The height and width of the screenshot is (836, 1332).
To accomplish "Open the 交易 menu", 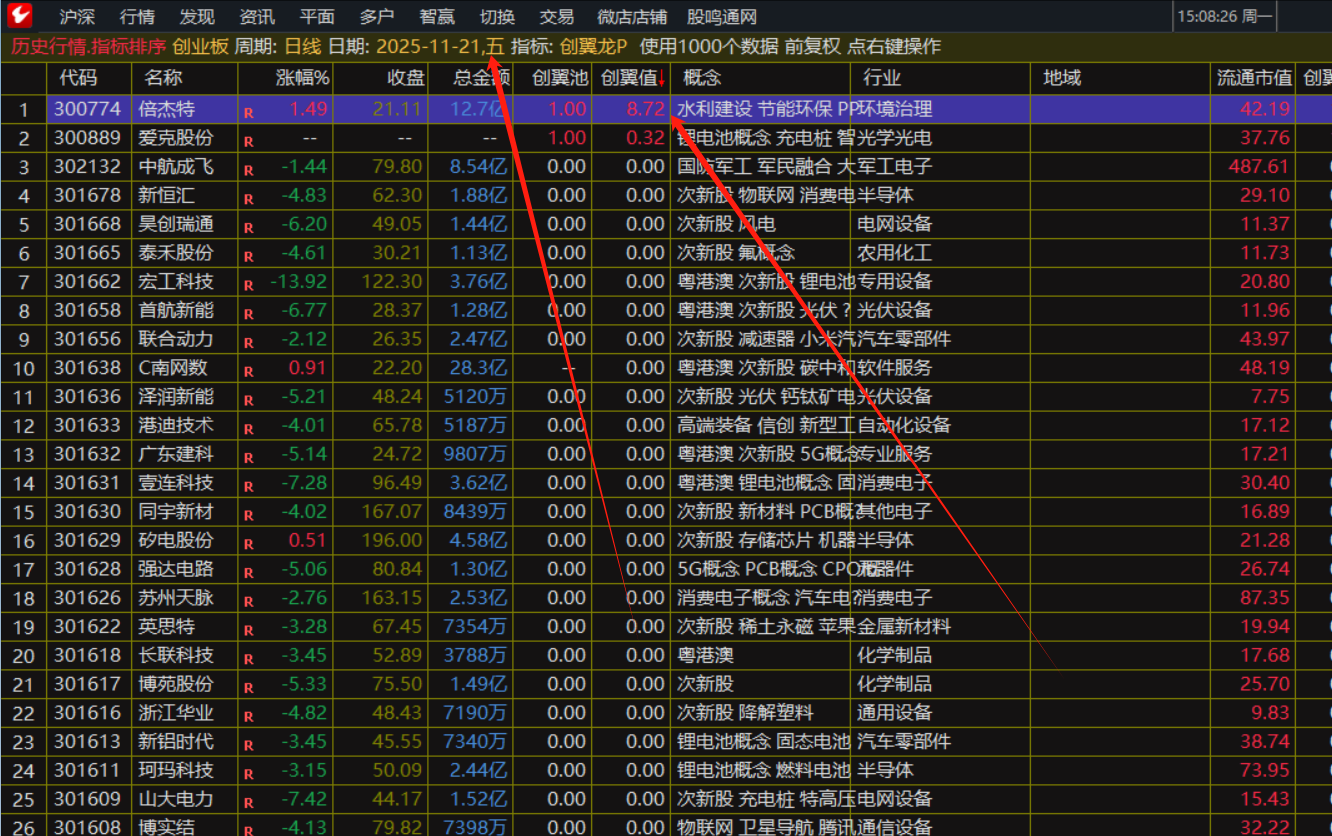I will (x=556, y=17).
